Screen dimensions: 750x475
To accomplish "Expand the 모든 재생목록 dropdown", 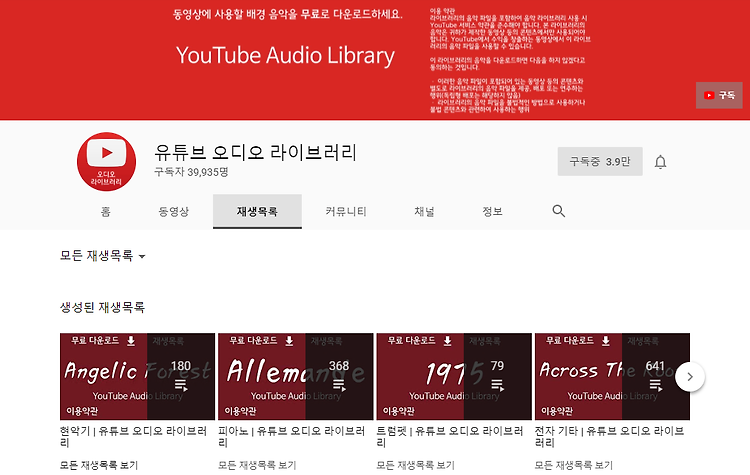I will click(x=102, y=256).
